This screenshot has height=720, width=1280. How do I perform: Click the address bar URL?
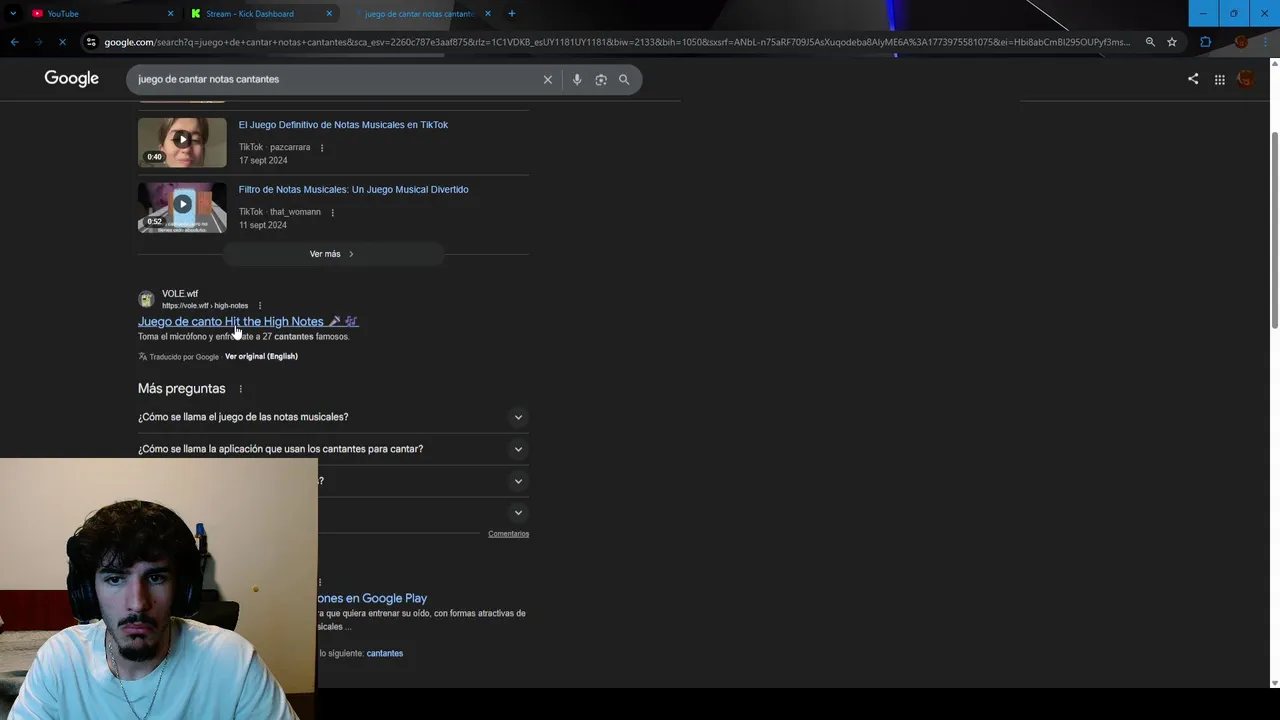617,42
